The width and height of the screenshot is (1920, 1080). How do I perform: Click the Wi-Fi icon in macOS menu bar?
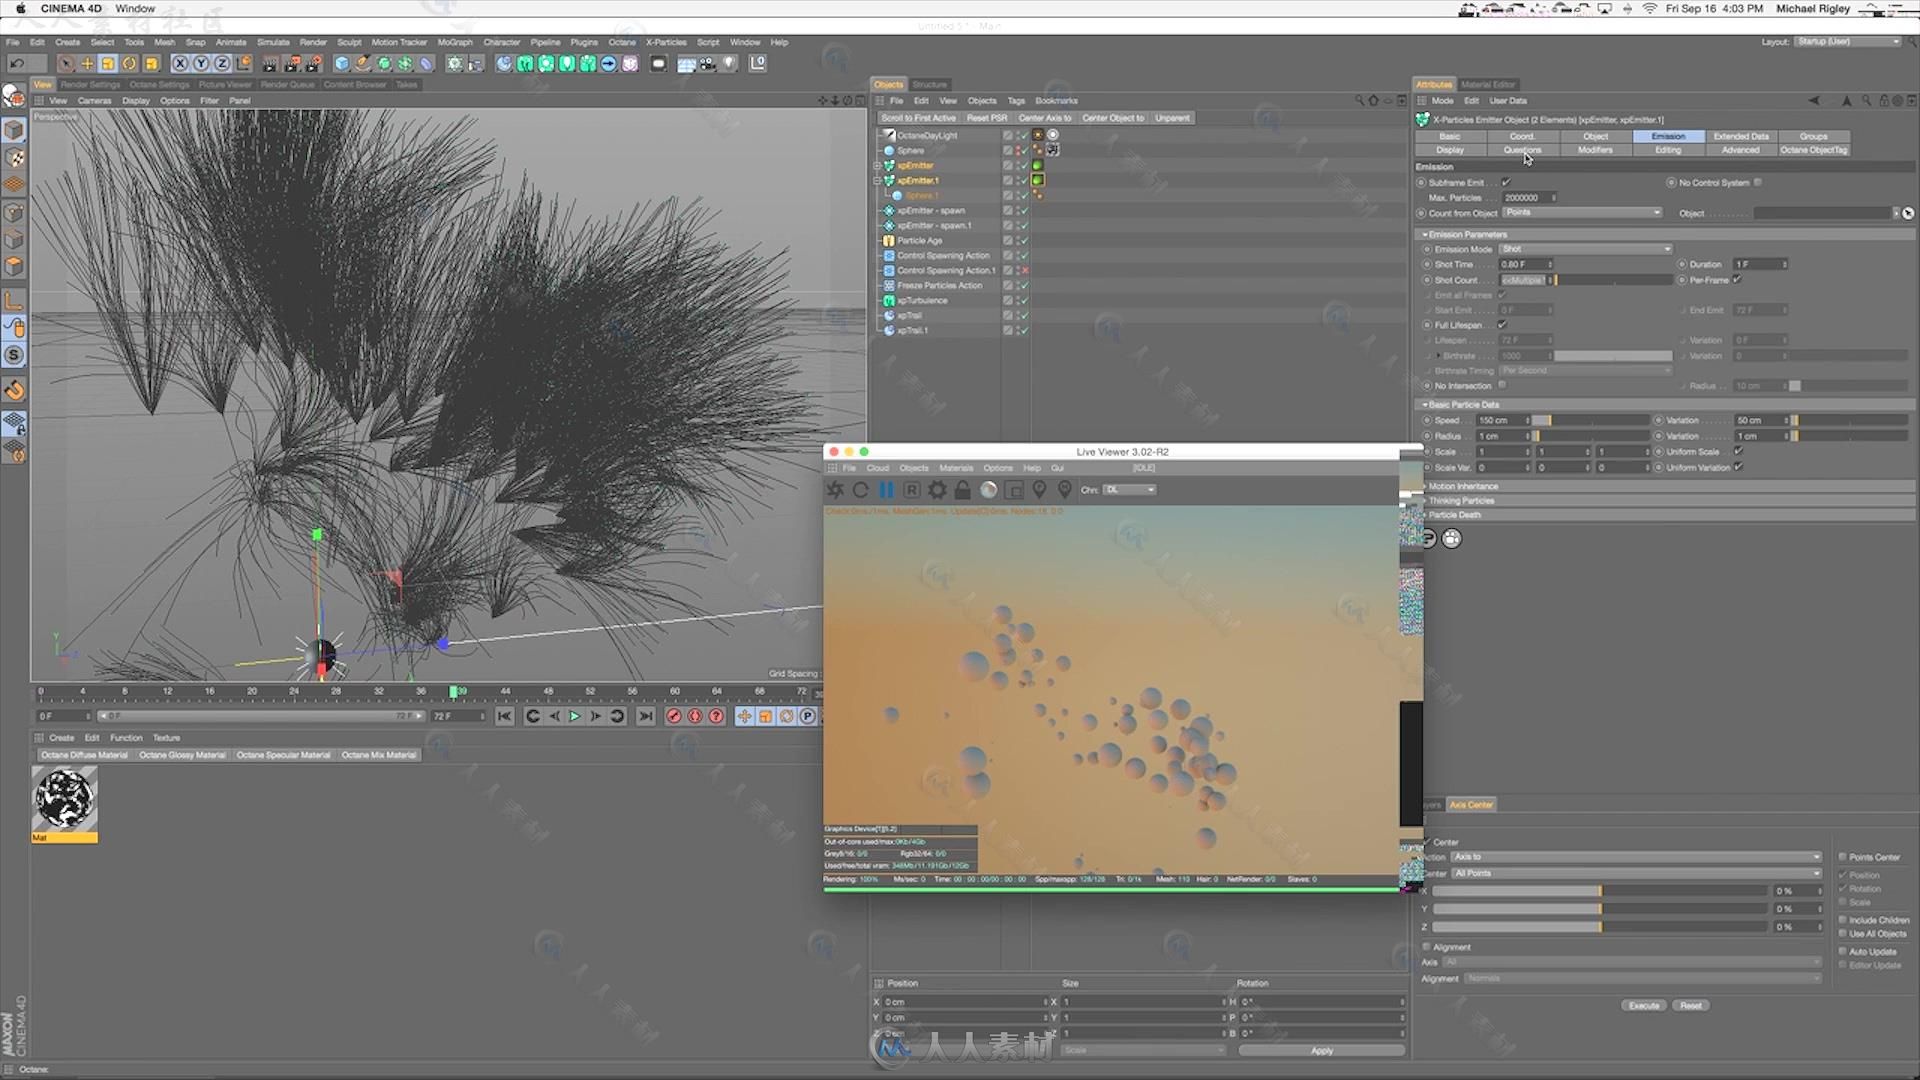click(1650, 9)
